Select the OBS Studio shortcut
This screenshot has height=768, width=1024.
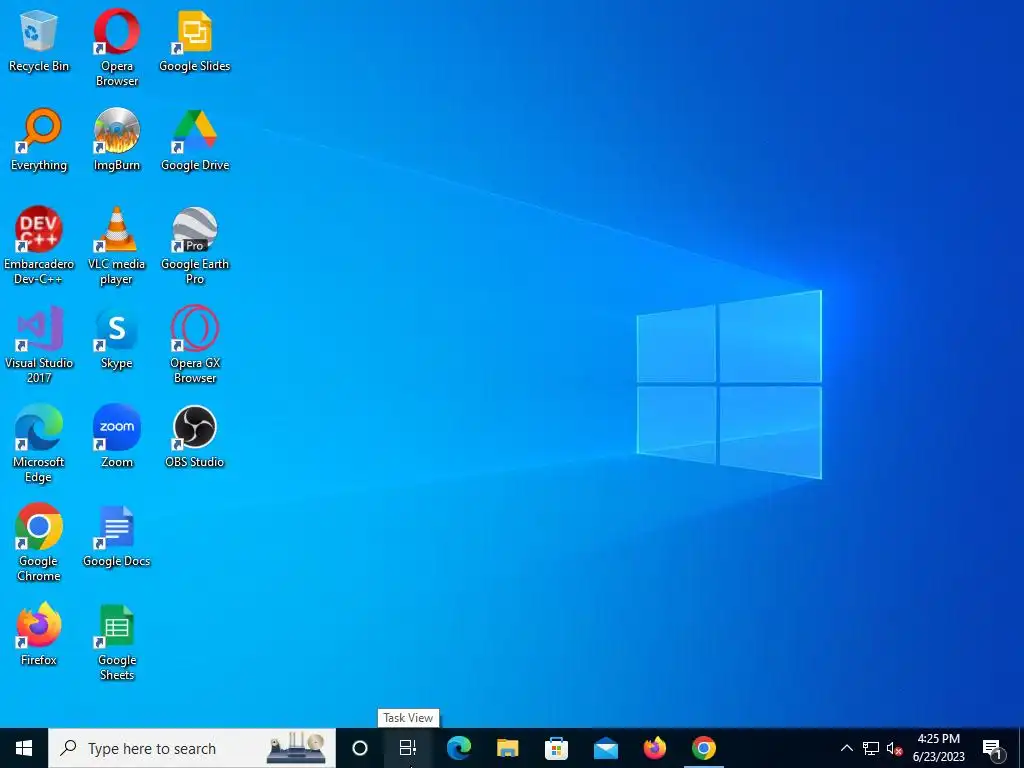point(195,436)
